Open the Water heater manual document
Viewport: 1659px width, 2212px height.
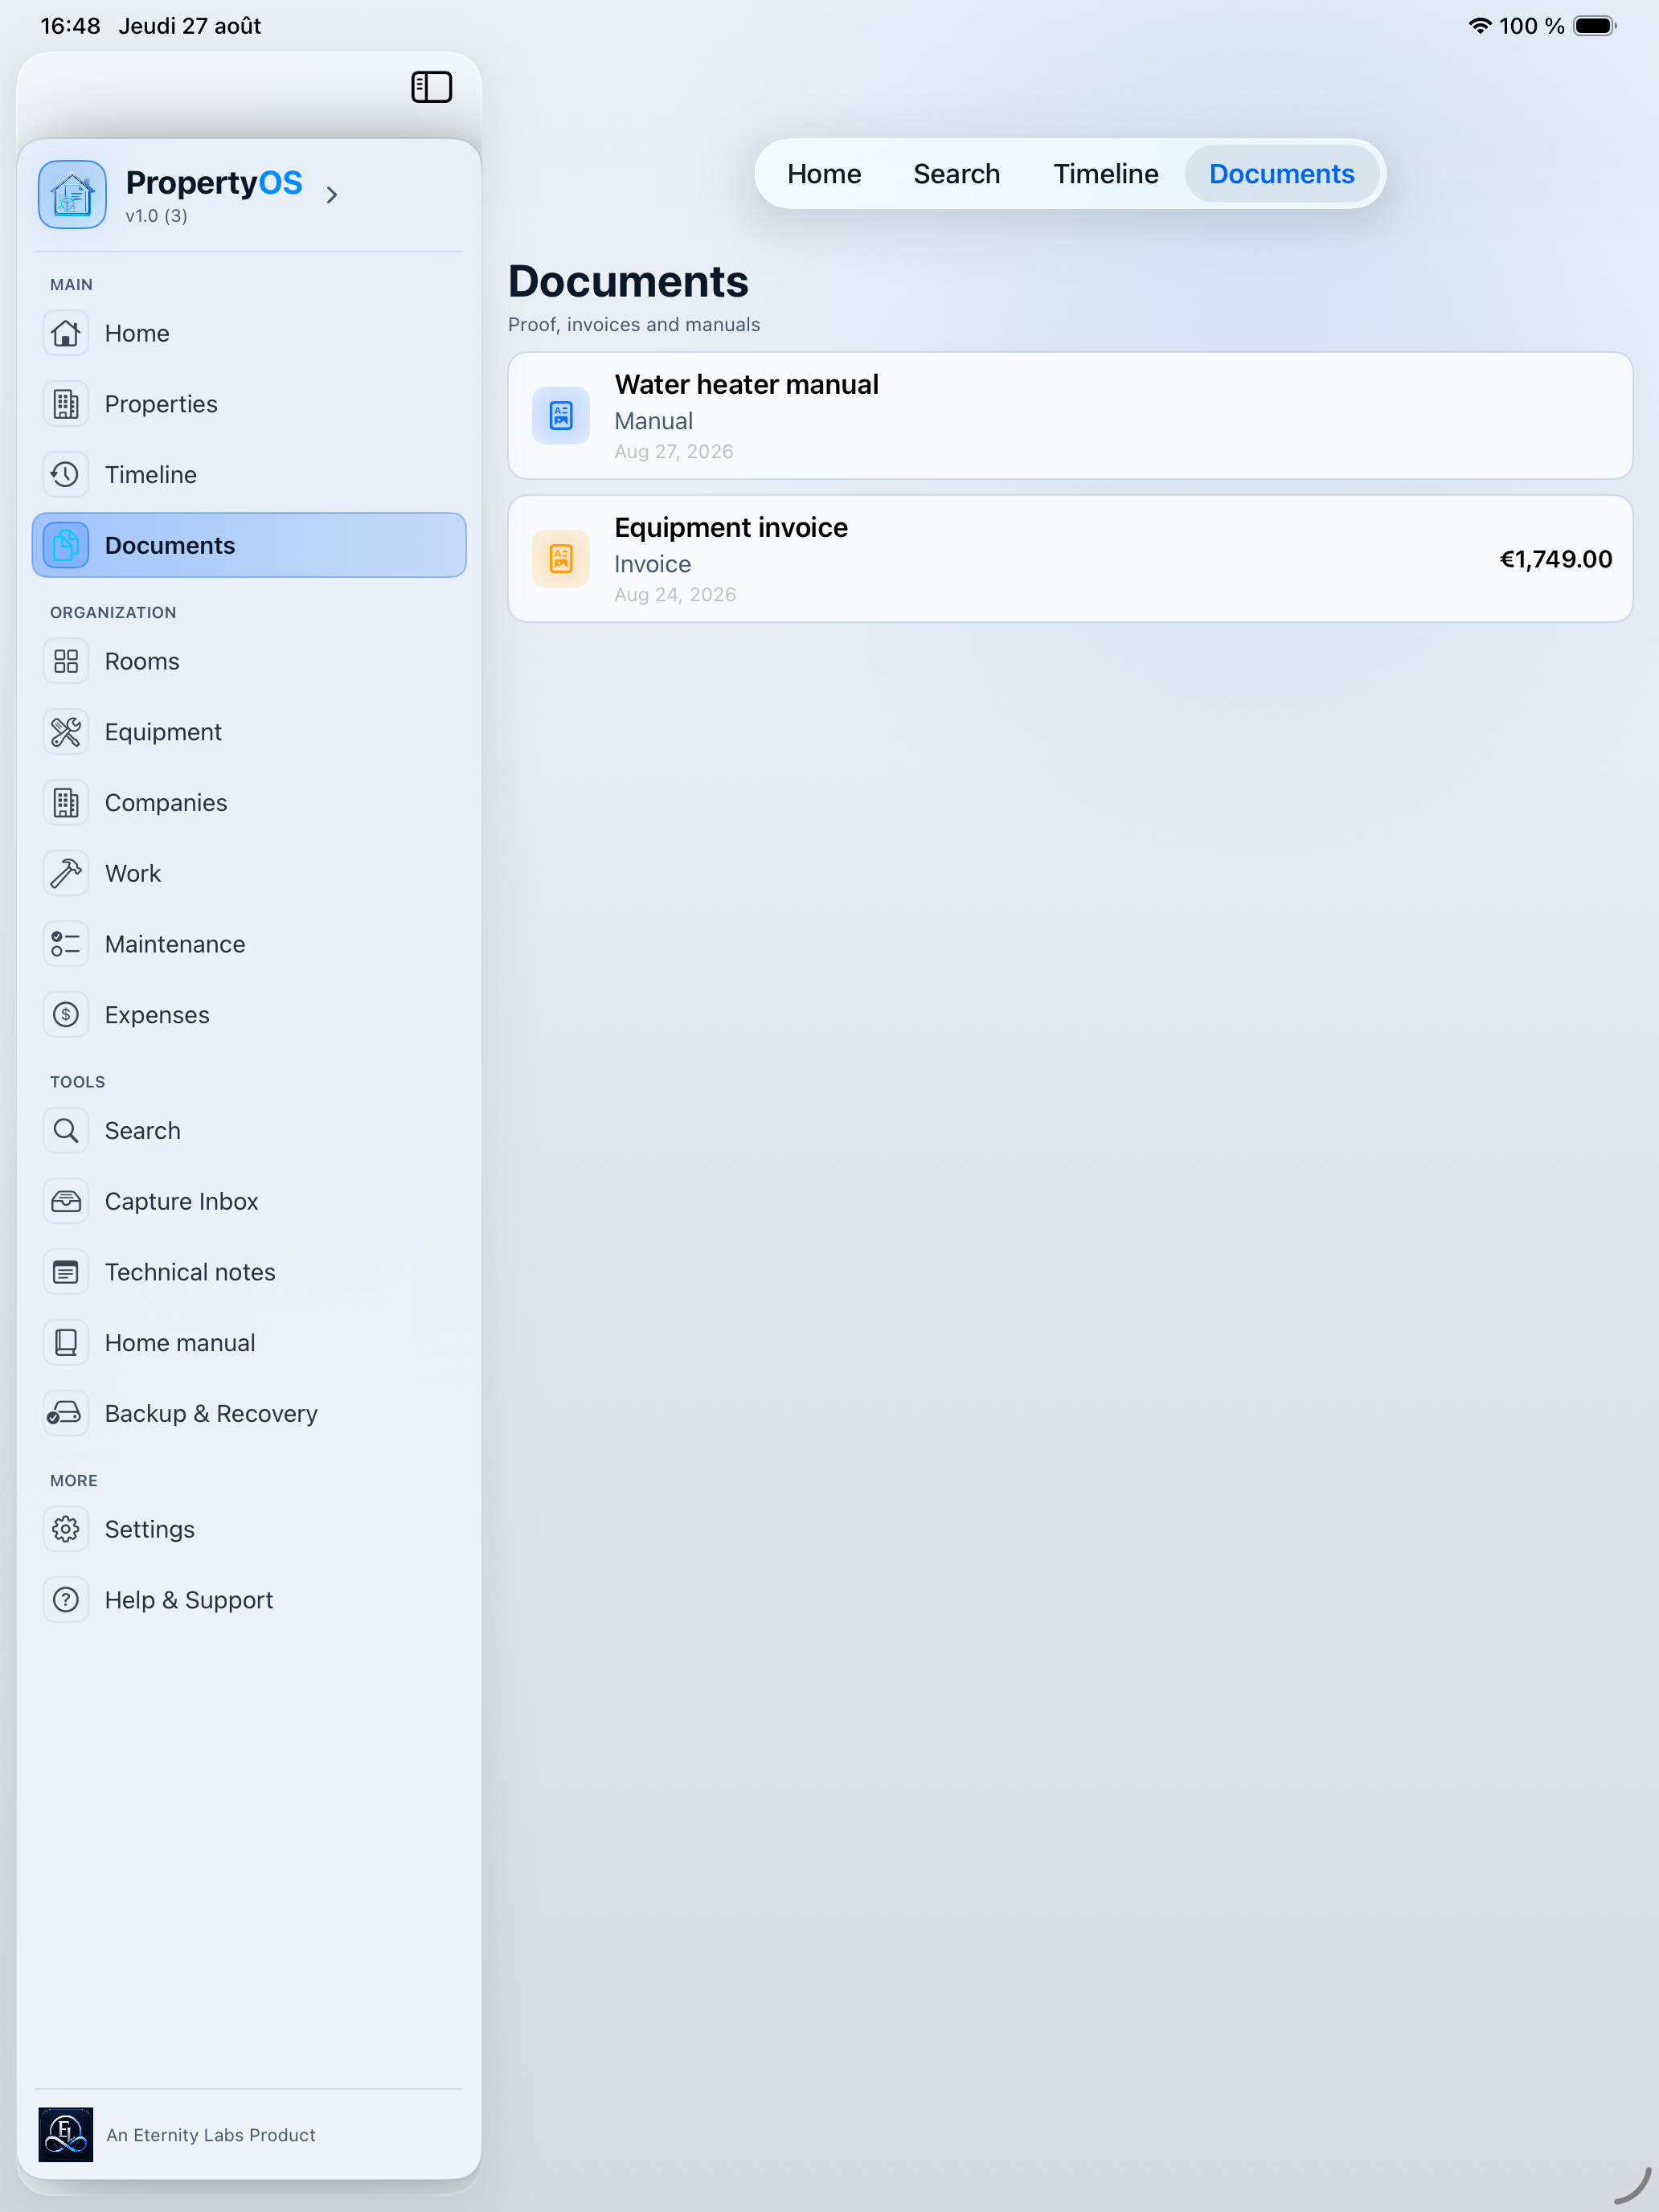(x=1070, y=416)
